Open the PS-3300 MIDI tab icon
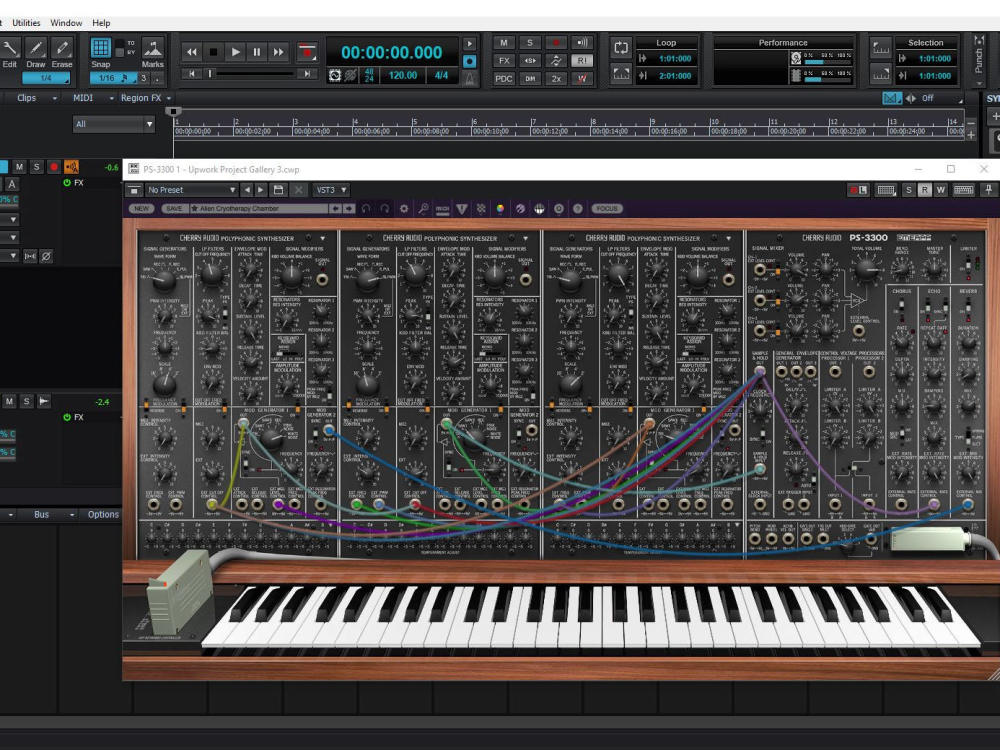This screenshot has height=750, width=1000. click(443, 209)
